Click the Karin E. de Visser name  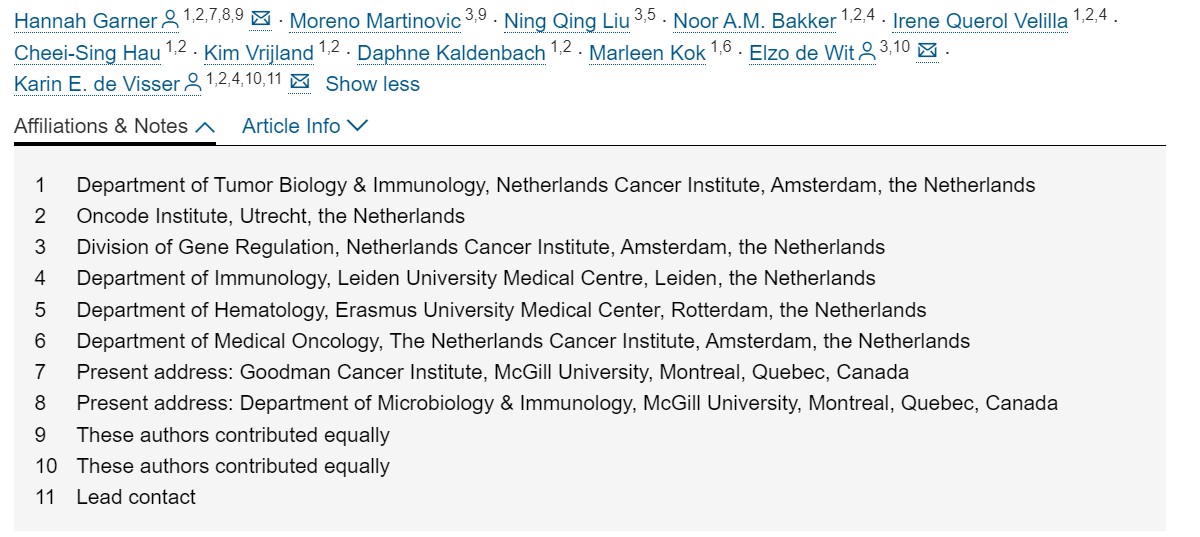coord(97,84)
